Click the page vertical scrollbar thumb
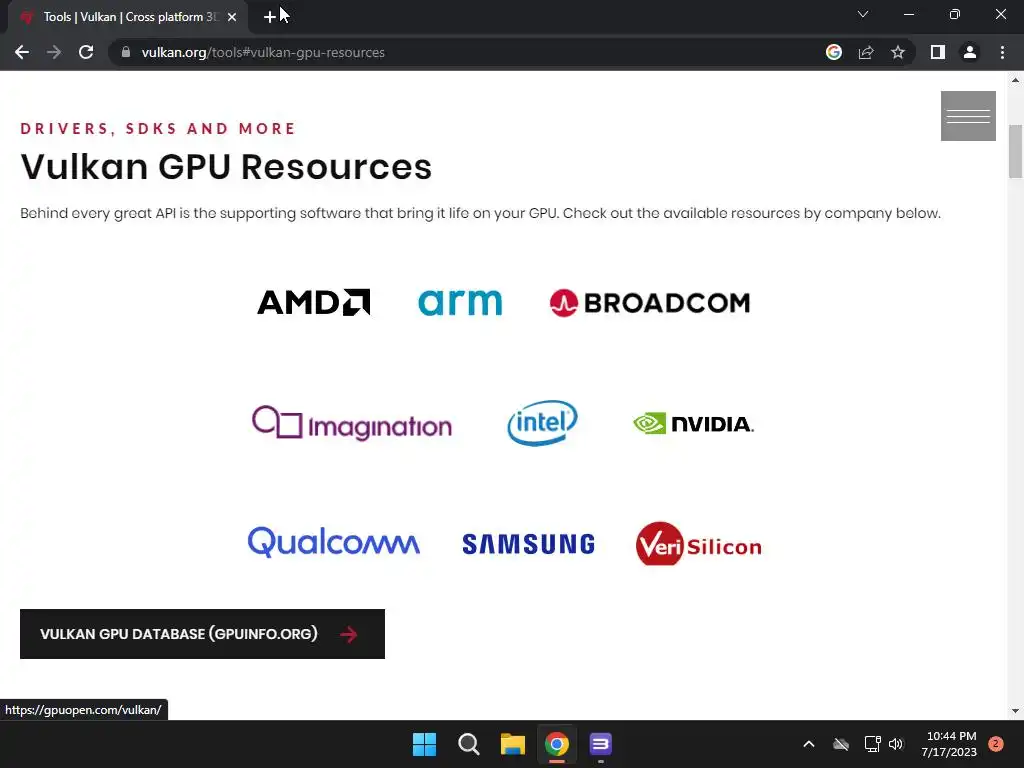Viewport: 1024px width, 768px height. click(x=1015, y=152)
